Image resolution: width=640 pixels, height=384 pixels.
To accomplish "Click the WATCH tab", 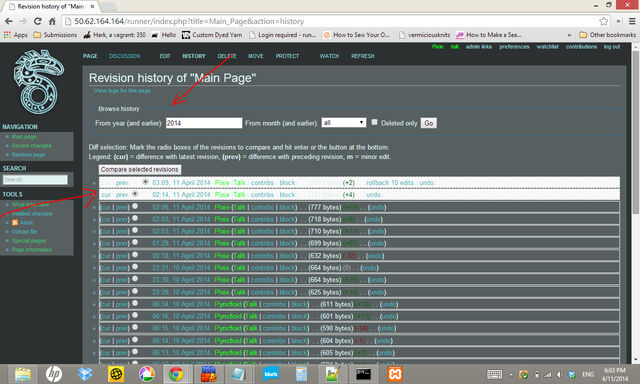I will tap(329, 56).
